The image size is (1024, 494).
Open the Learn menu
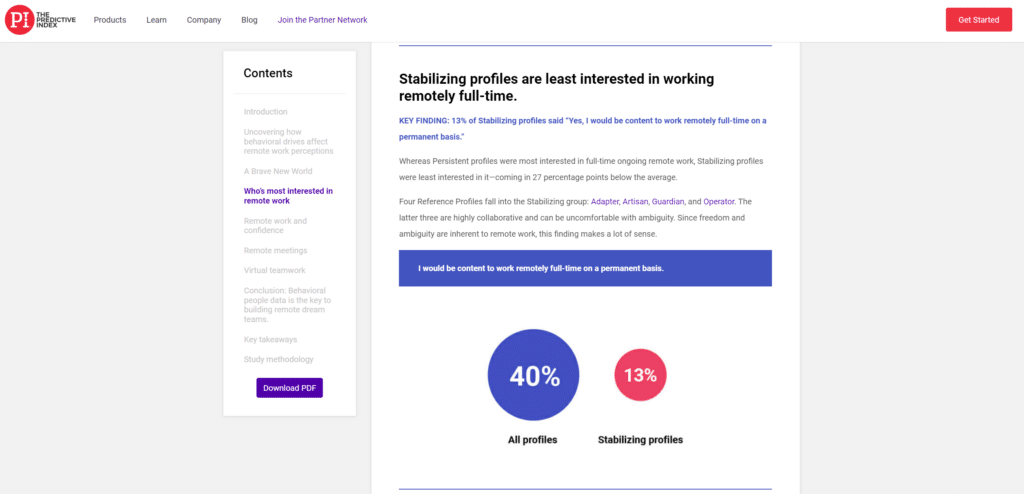(156, 20)
